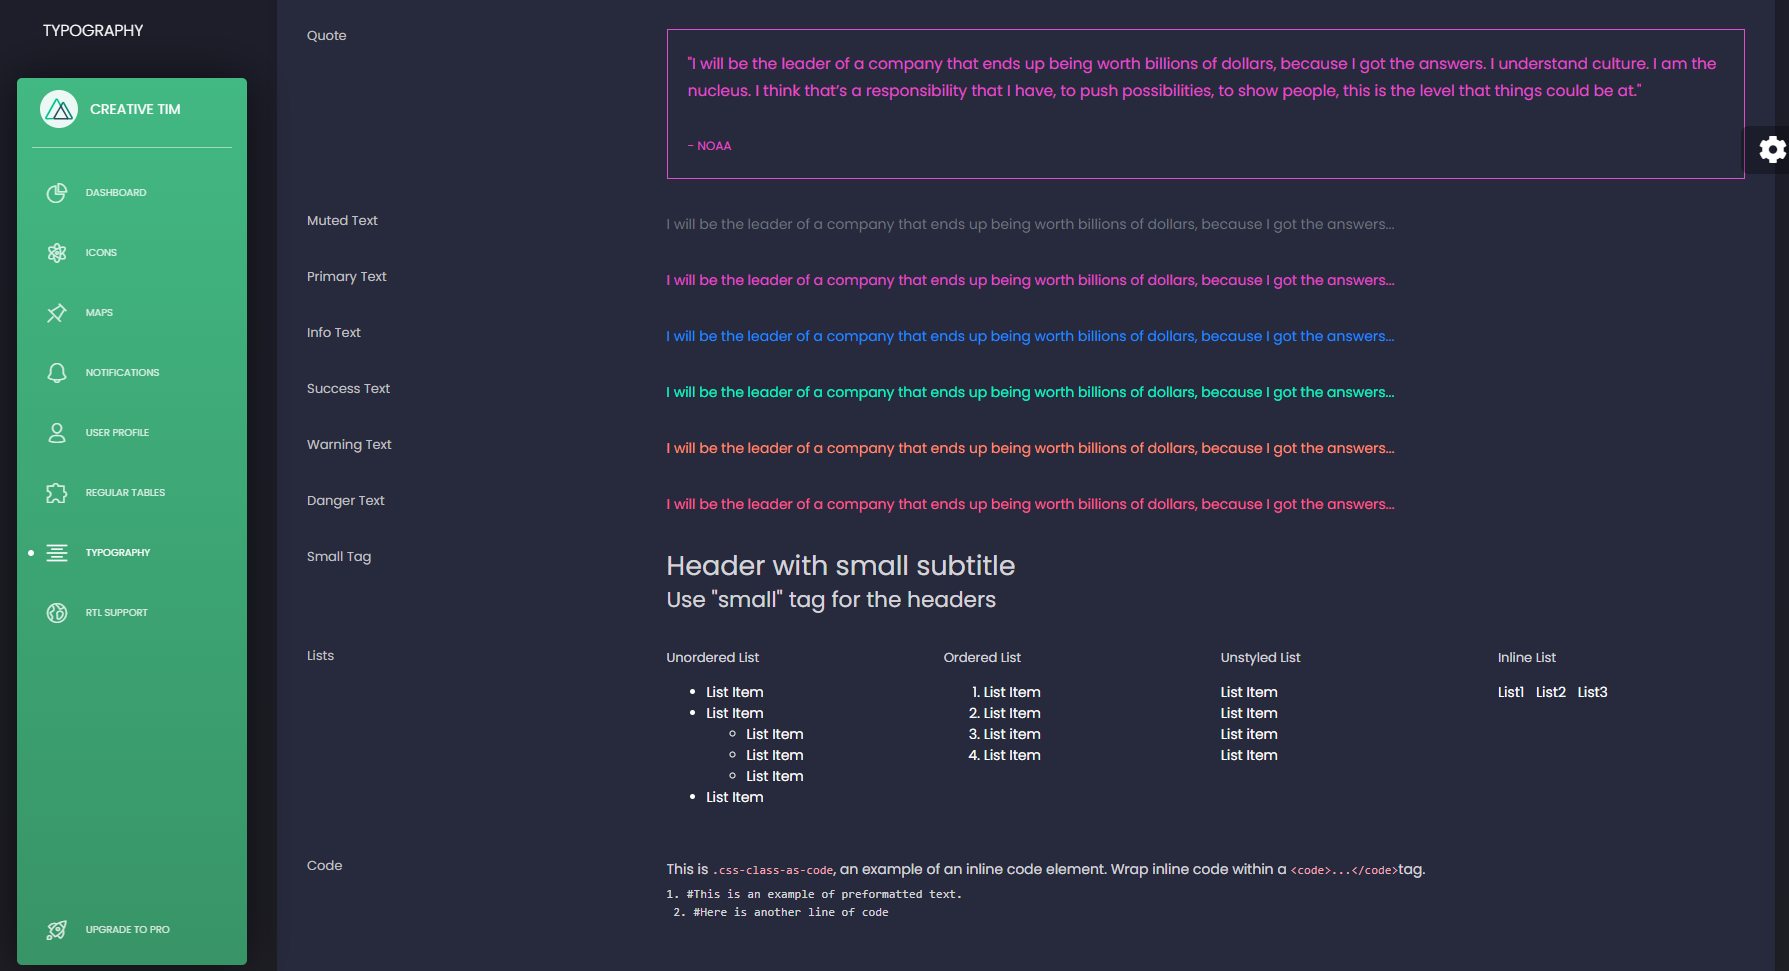Select the Dashboard icon in the sidebar
Screen dimensions: 1789x971
pyautogui.click(x=56, y=192)
